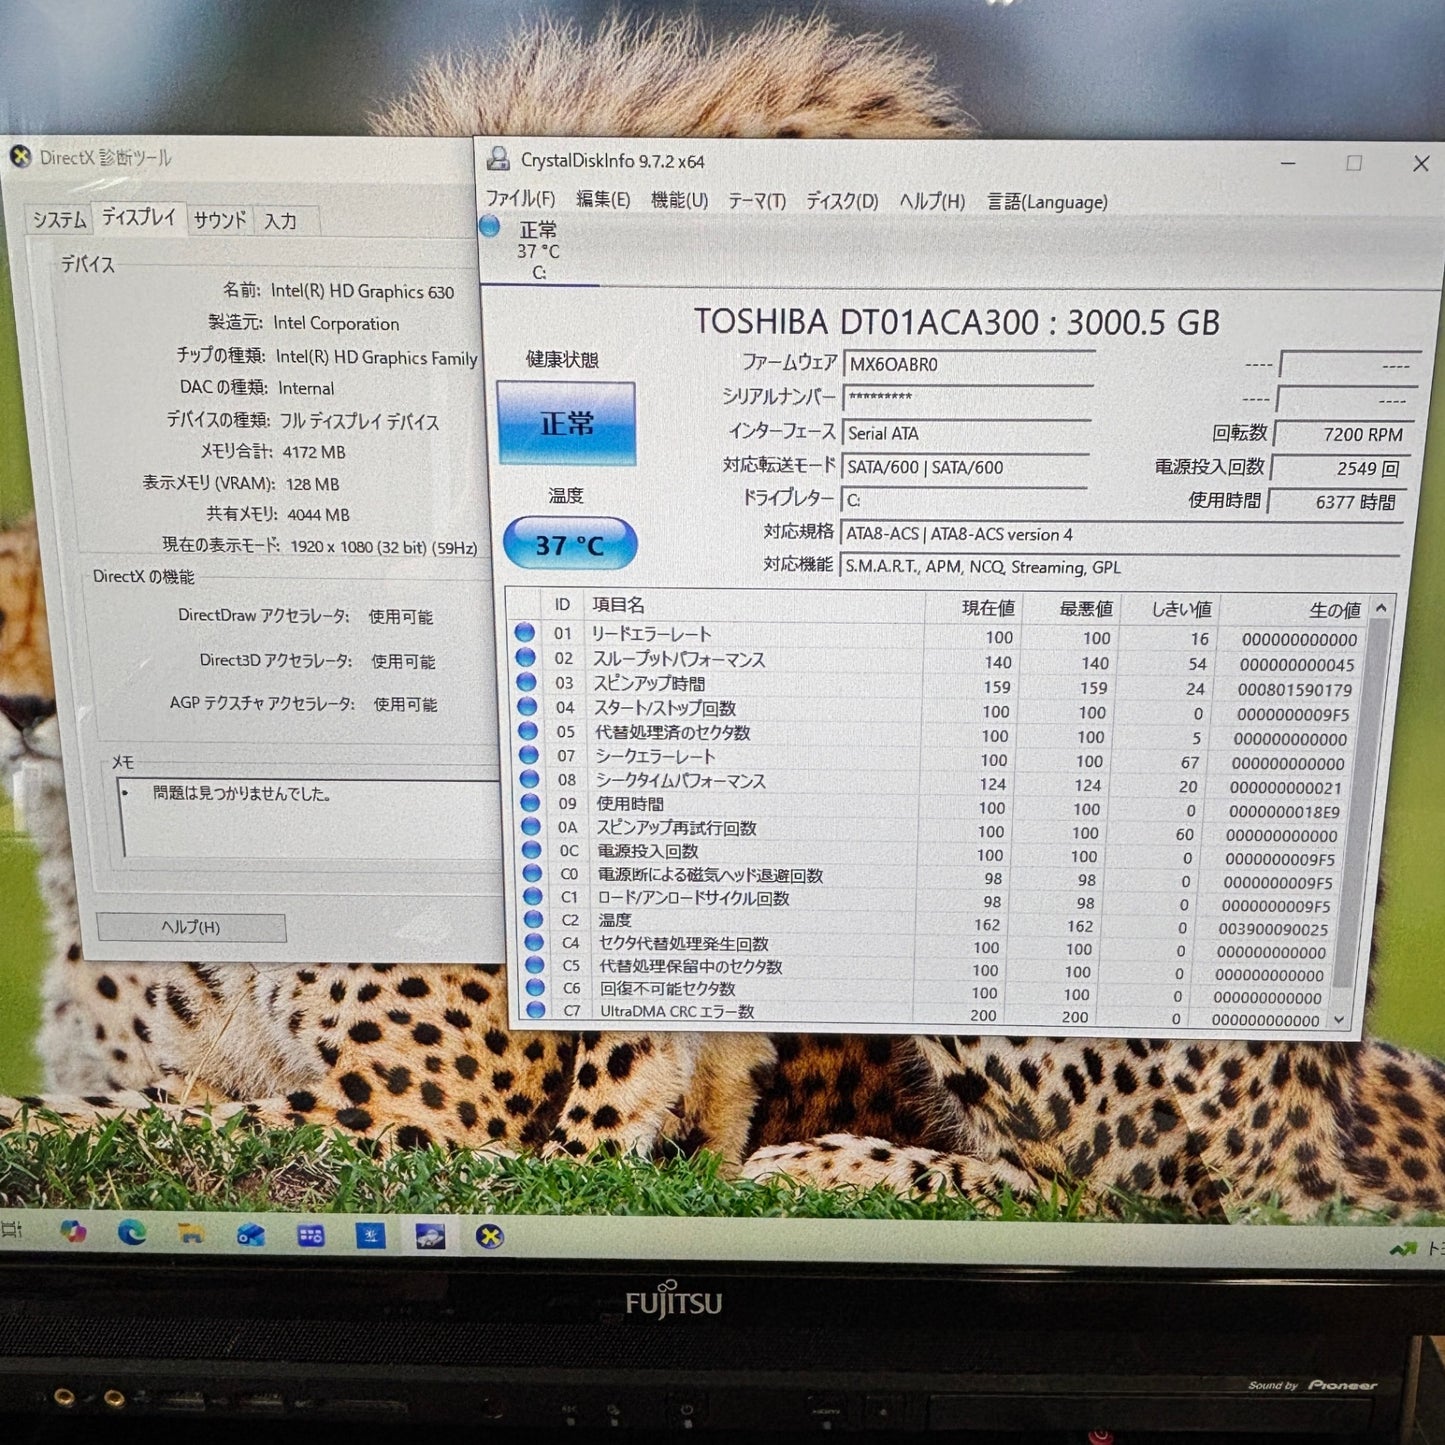
Task: Open File Explorer from the taskbar
Action: tap(191, 1233)
